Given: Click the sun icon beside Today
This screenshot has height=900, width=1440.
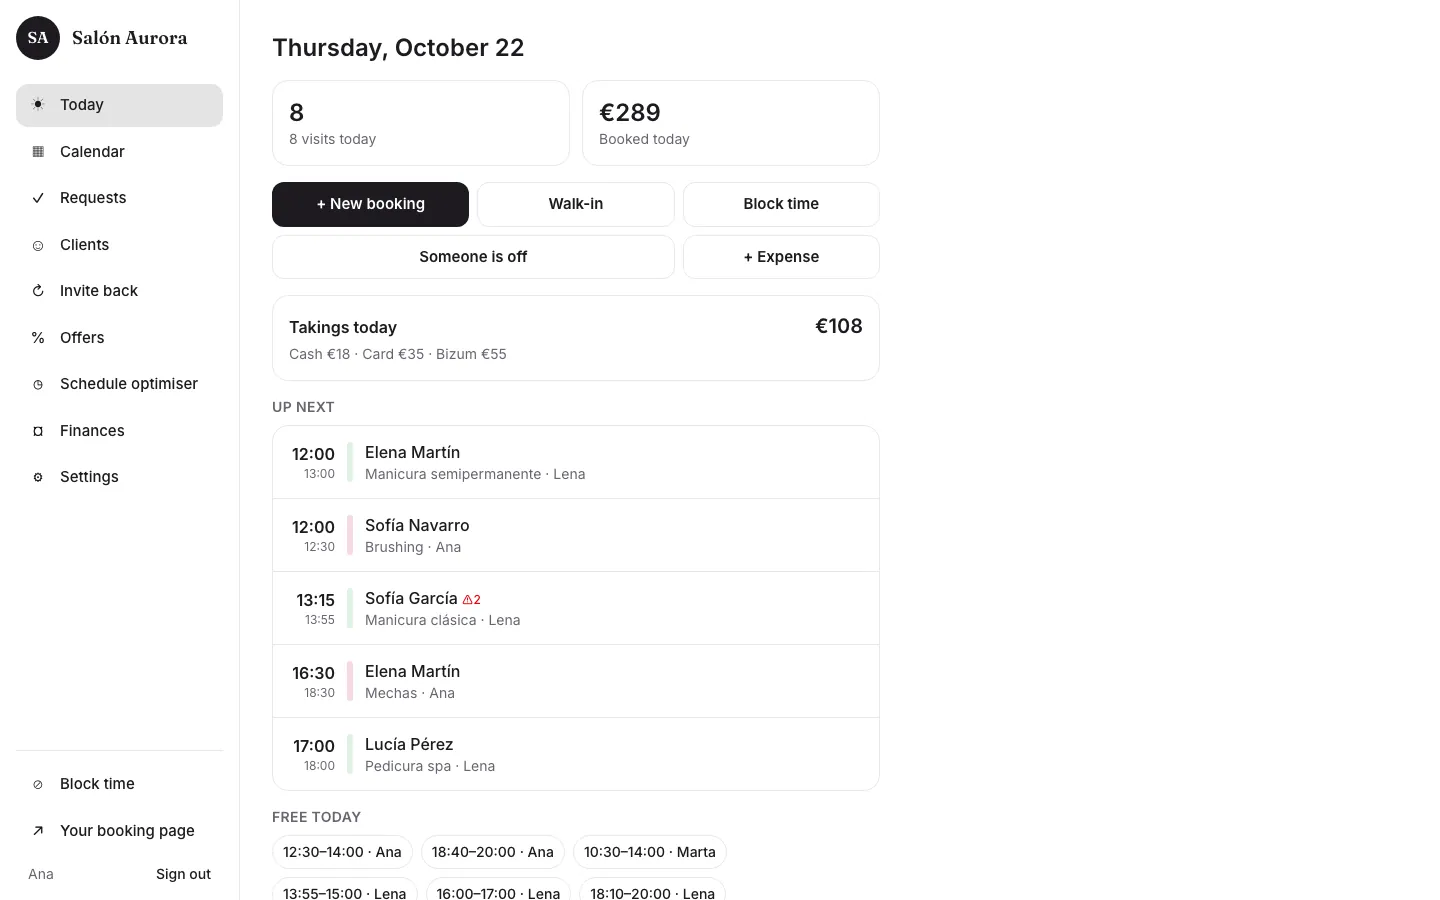Looking at the screenshot, I should click(38, 105).
